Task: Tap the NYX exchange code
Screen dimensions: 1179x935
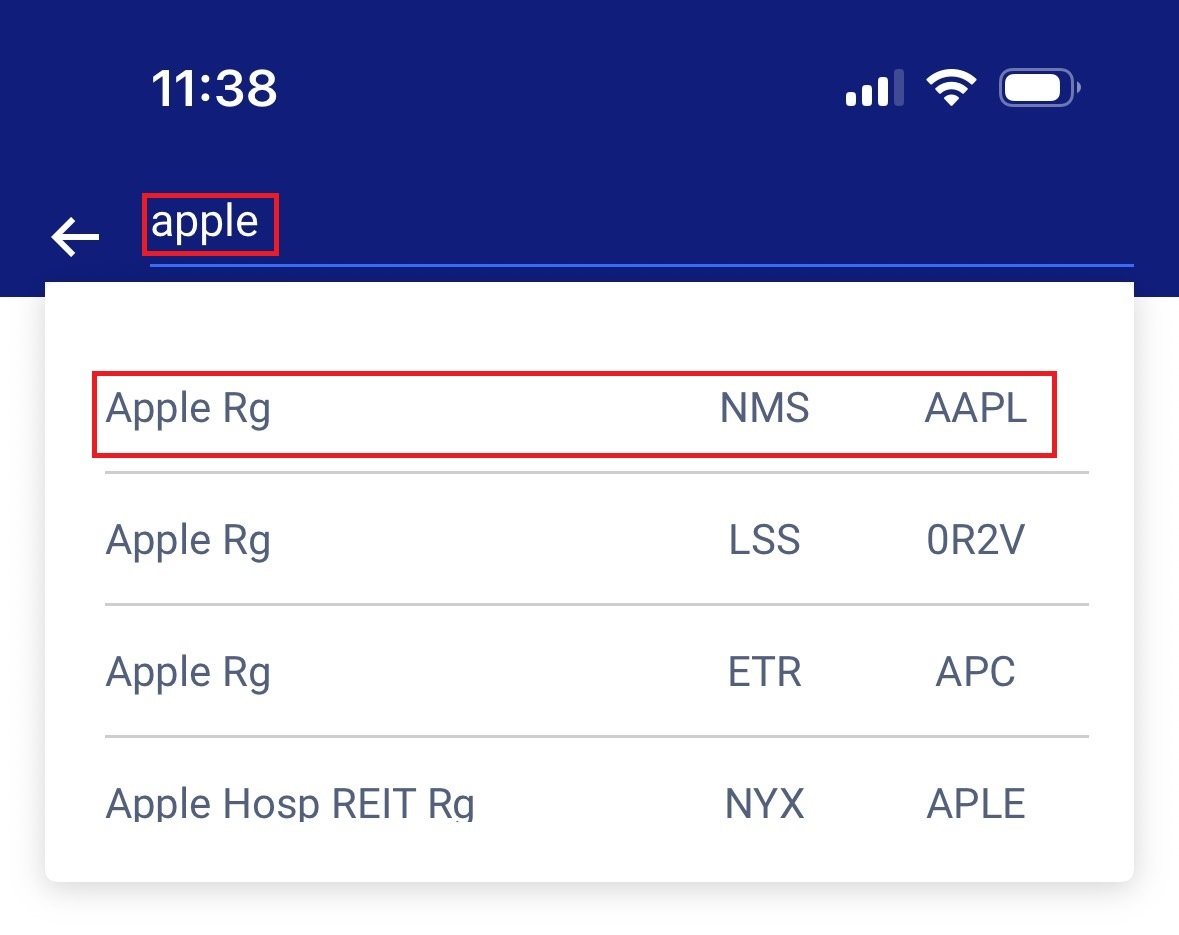Action: (764, 803)
